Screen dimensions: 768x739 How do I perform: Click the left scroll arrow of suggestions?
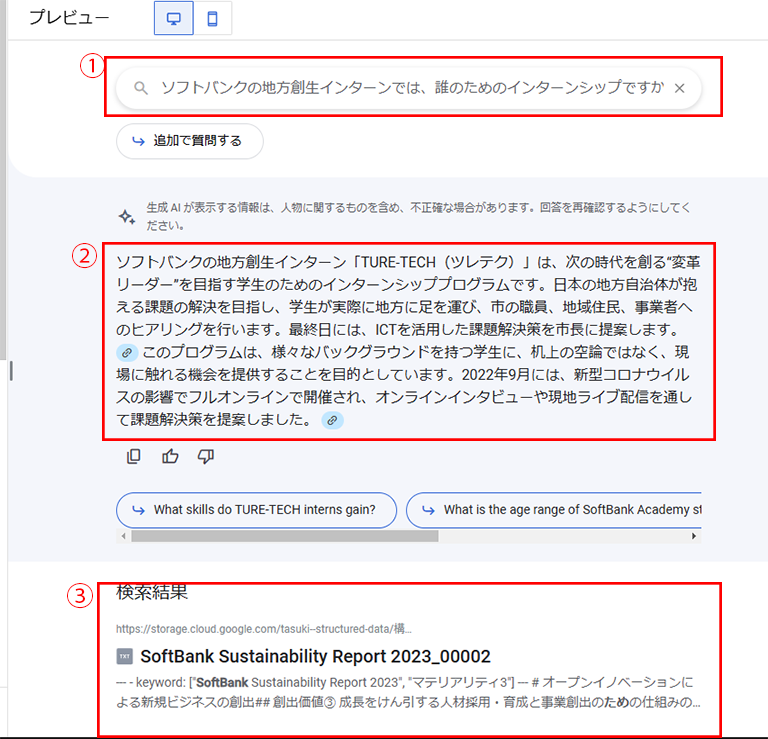point(123,536)
